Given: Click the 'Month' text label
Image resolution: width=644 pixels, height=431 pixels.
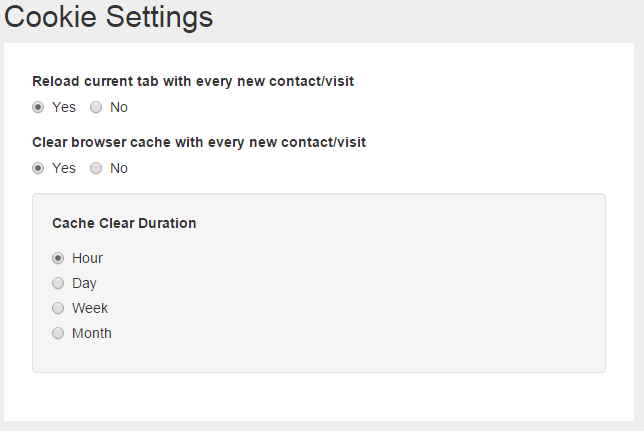Looking at the screenshot, I should 92,333.
